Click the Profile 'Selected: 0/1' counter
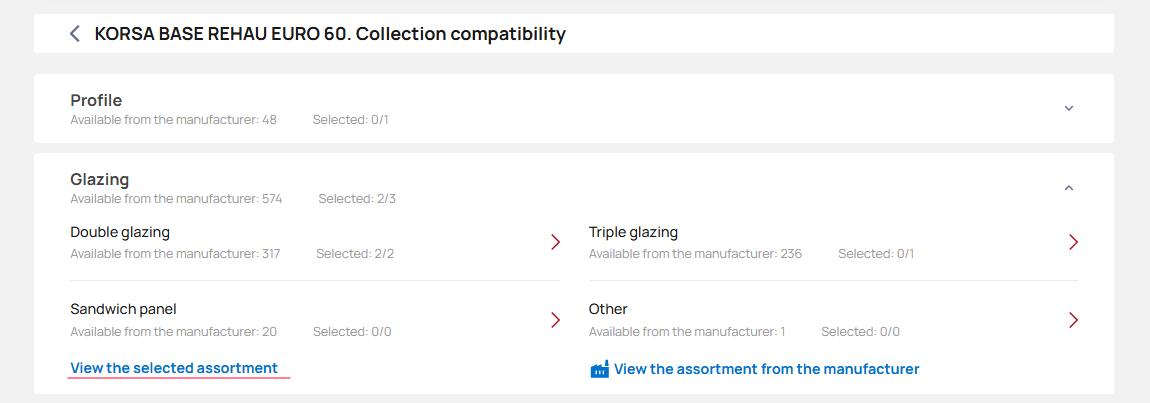 (x=350, y=120)
